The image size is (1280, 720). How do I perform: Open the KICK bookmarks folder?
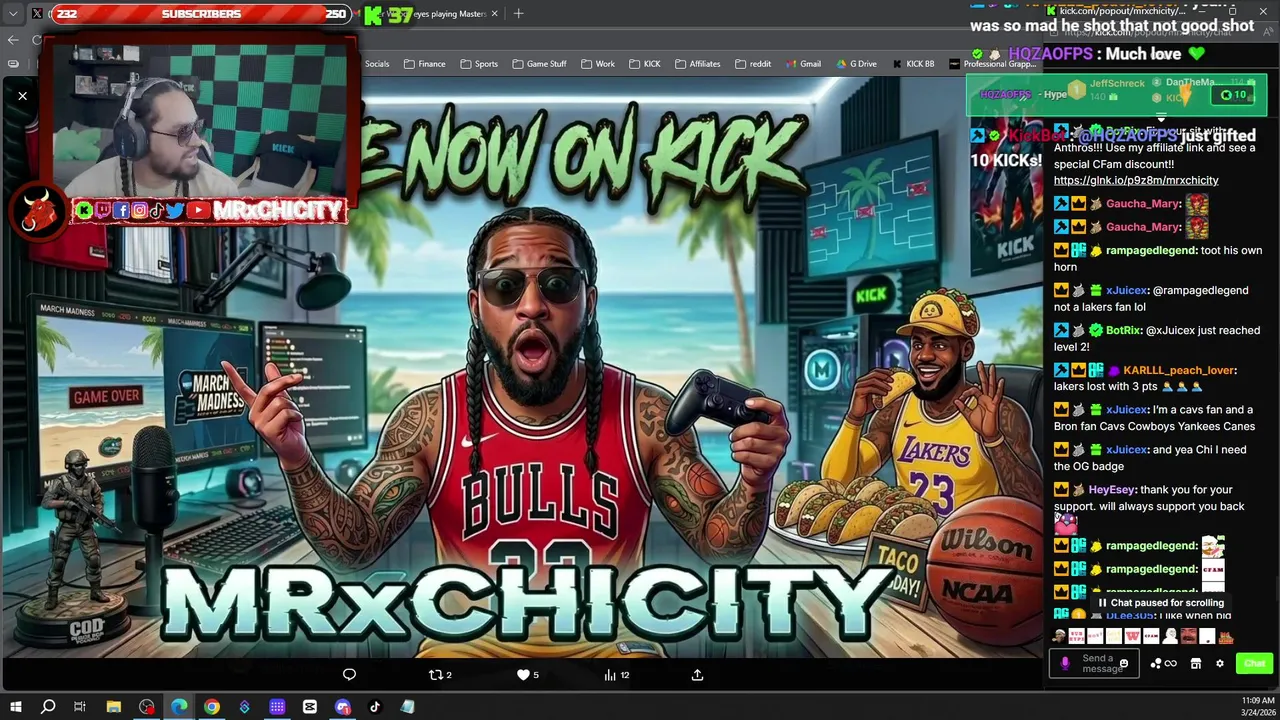tap(645, 64)
